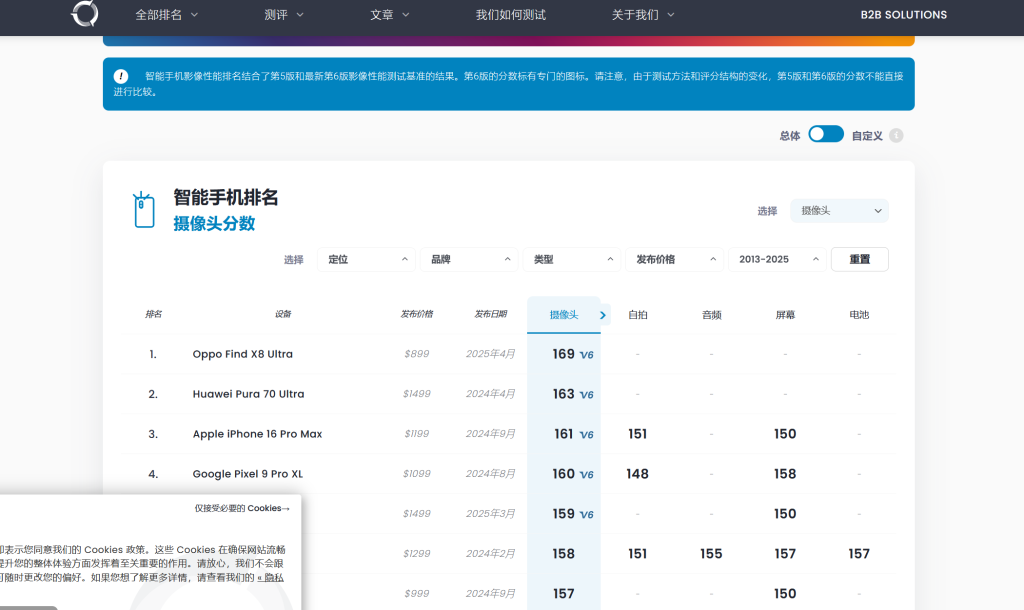
Task: Click the arrow next to 摄像头 column
Action: coord(603,315)
